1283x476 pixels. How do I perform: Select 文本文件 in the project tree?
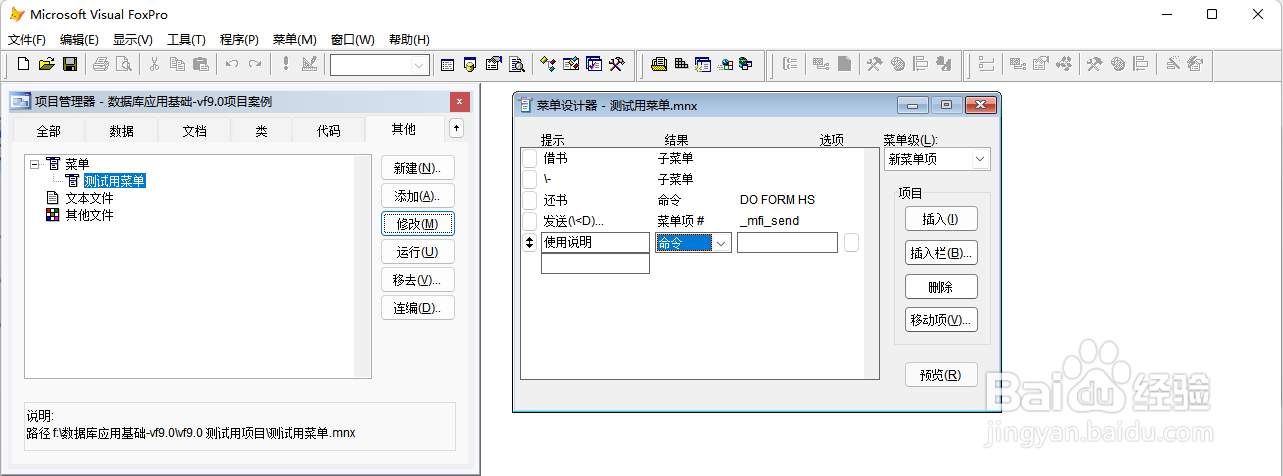(89, 198)
